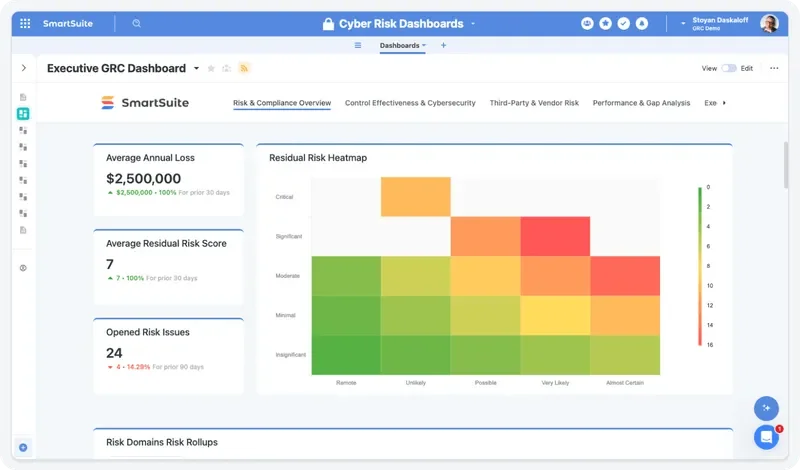Show more dashboard tabs with right arrow
Screen dimensions: 800x470
724,103
